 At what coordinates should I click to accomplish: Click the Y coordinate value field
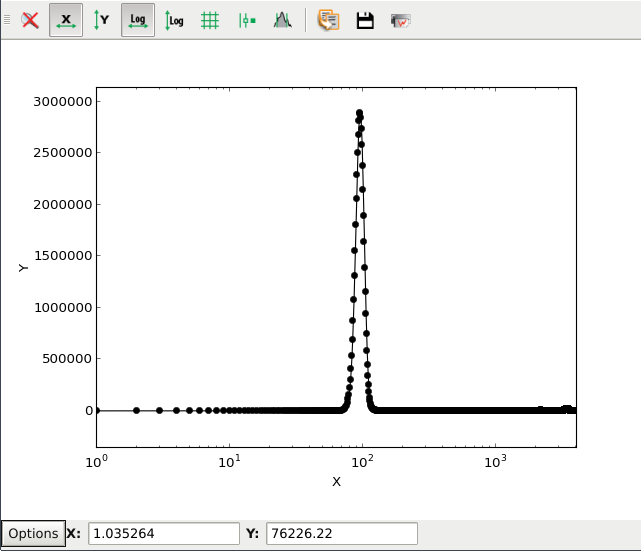pyautogui.click(x=341, y=534)
